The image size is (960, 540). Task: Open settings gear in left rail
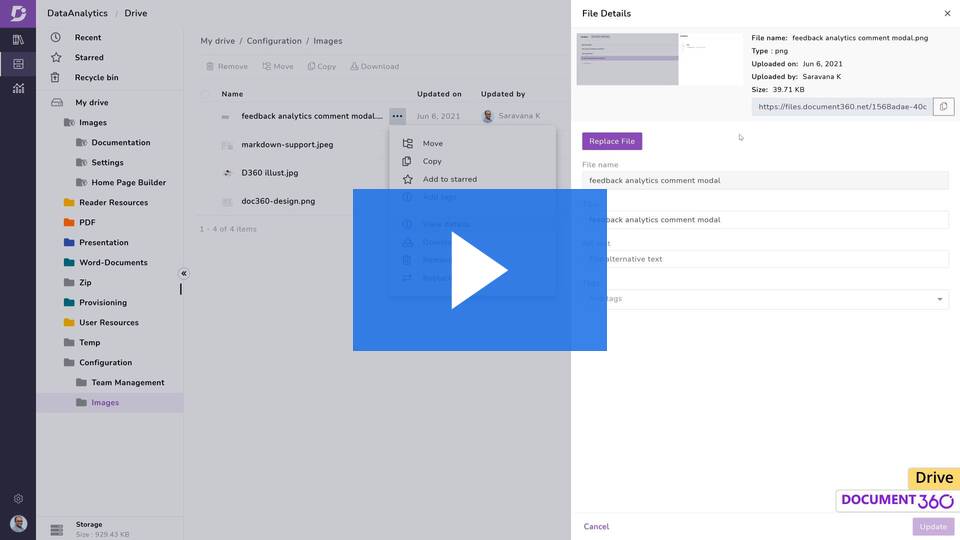[18, 498]
